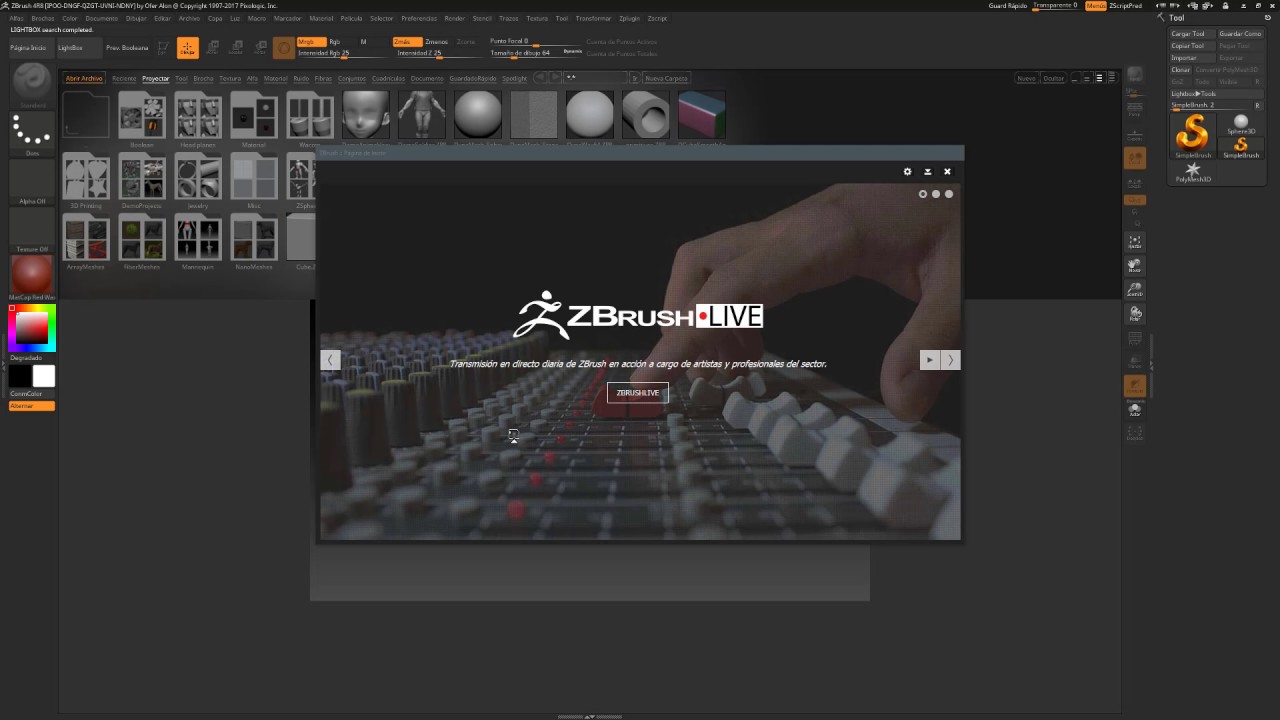The width and height of the screenshot is (1280, 720).
Task: Select the PolyMesh3D star tool
Action: tap(1192, 171)
